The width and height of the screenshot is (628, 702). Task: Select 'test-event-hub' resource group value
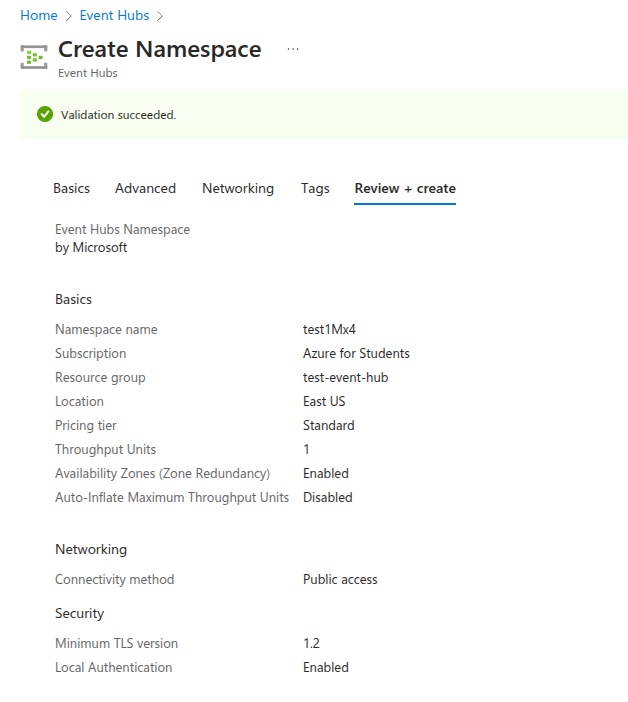point(346,377)
